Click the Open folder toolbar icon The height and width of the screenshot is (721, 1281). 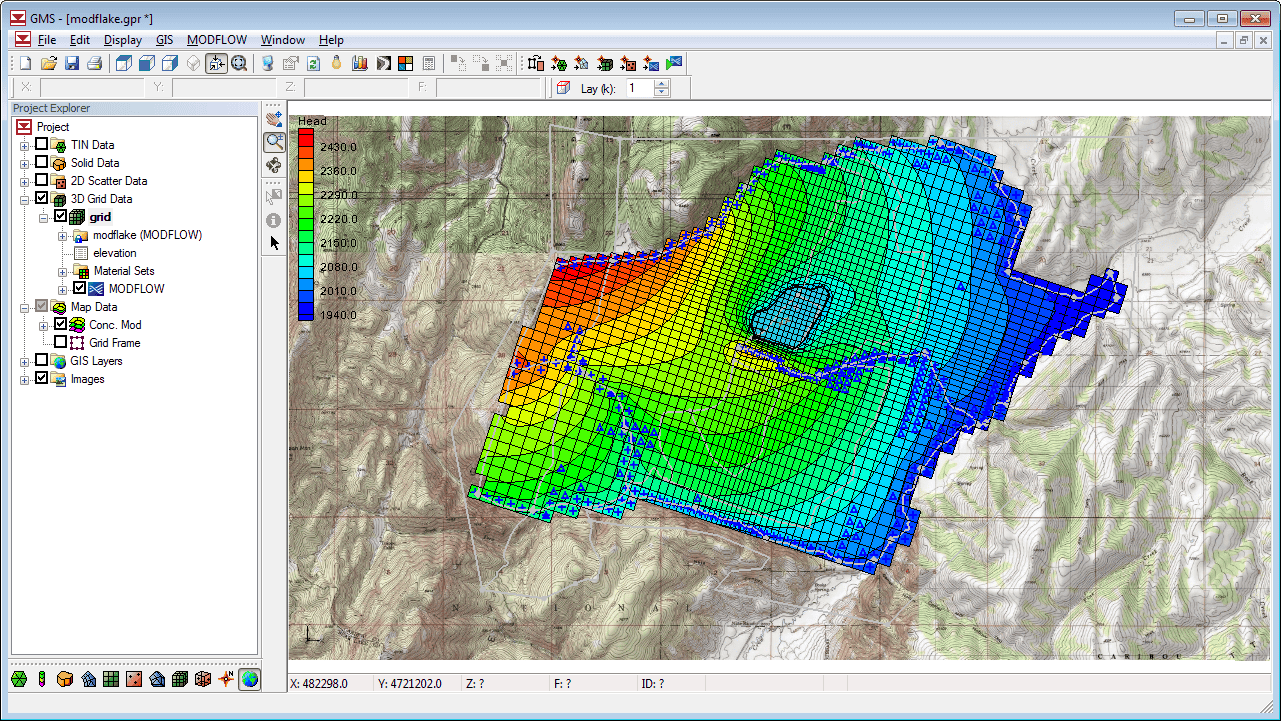coord(49,64)
